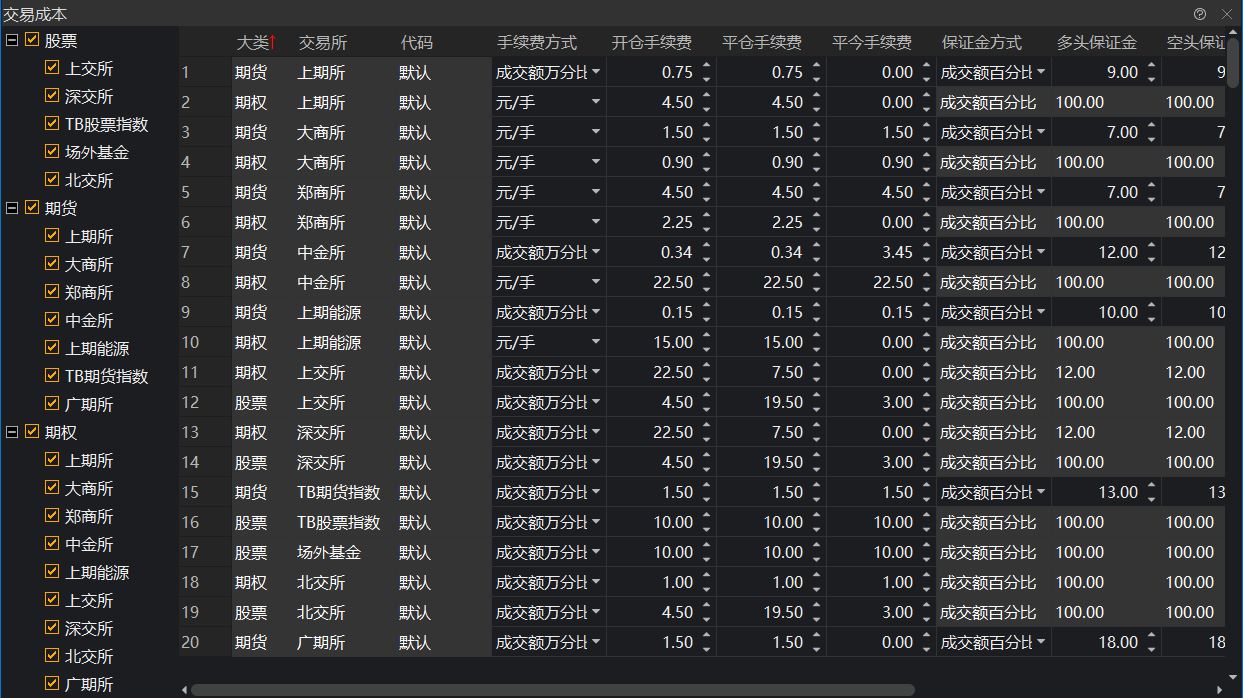Increase long margin spinner in row 7
Viewport: 1243px width, 698px height.
coord(1152,246)
